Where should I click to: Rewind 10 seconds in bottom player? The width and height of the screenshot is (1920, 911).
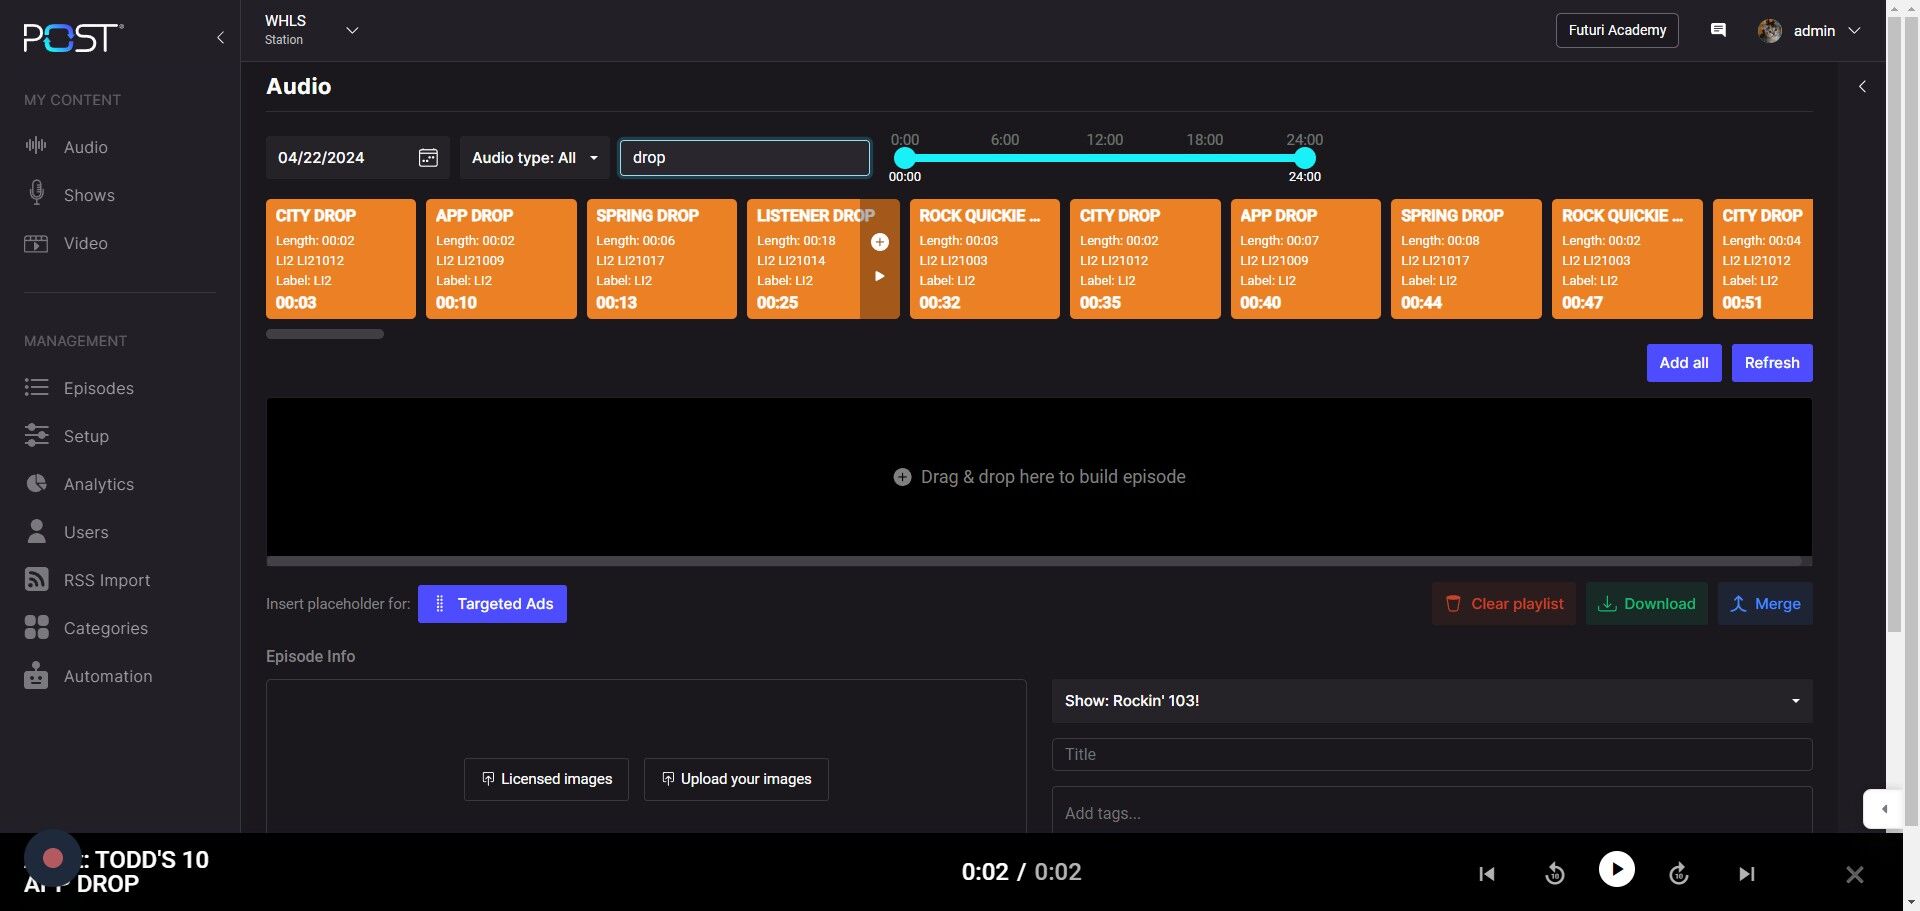(1554, 874)
